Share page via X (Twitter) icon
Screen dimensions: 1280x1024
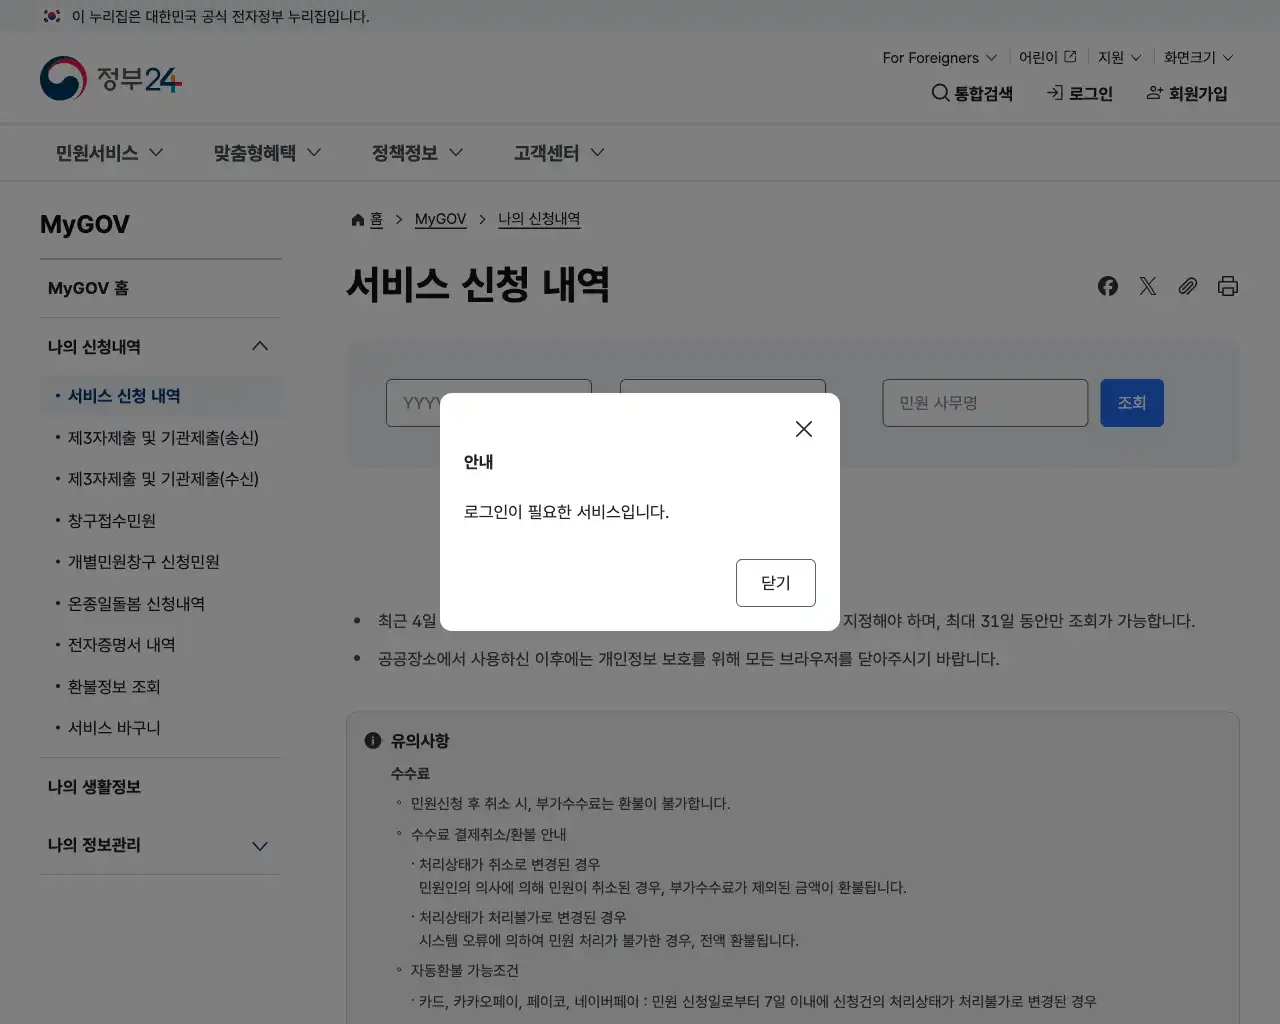pyautogui.click(x=1148, y=286)
